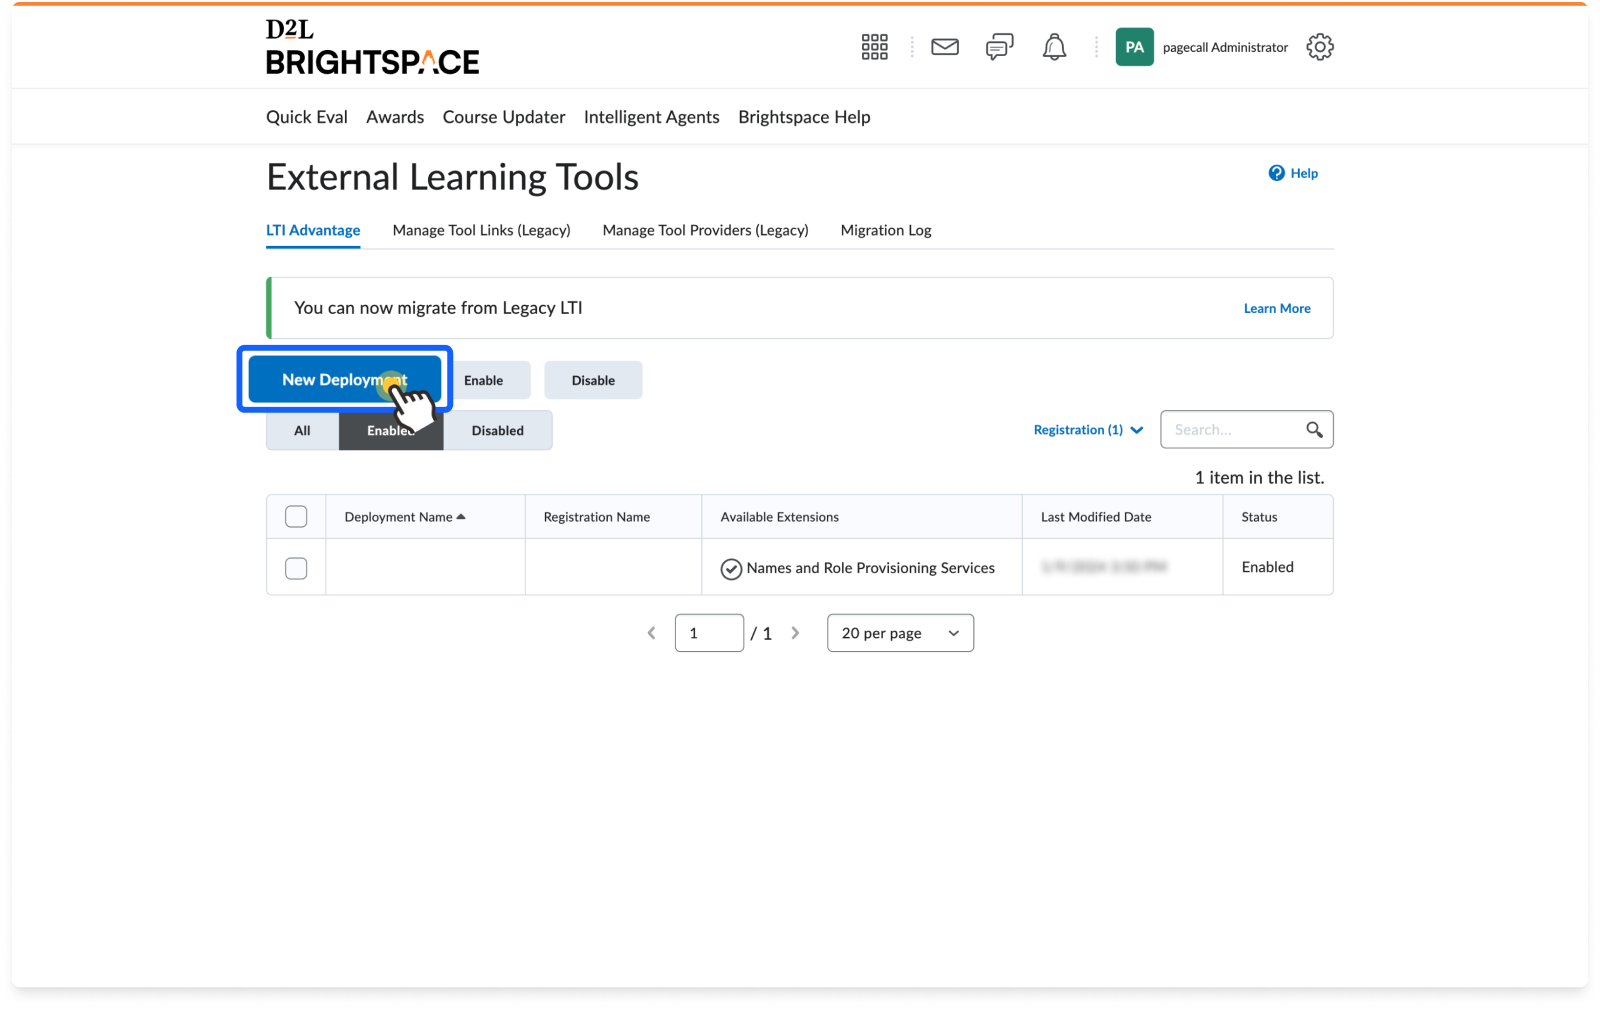Image resolution: width=1600 pixels, height=1009 pixels.
Task: Filter list by Disabled
Action: [498, 430]
